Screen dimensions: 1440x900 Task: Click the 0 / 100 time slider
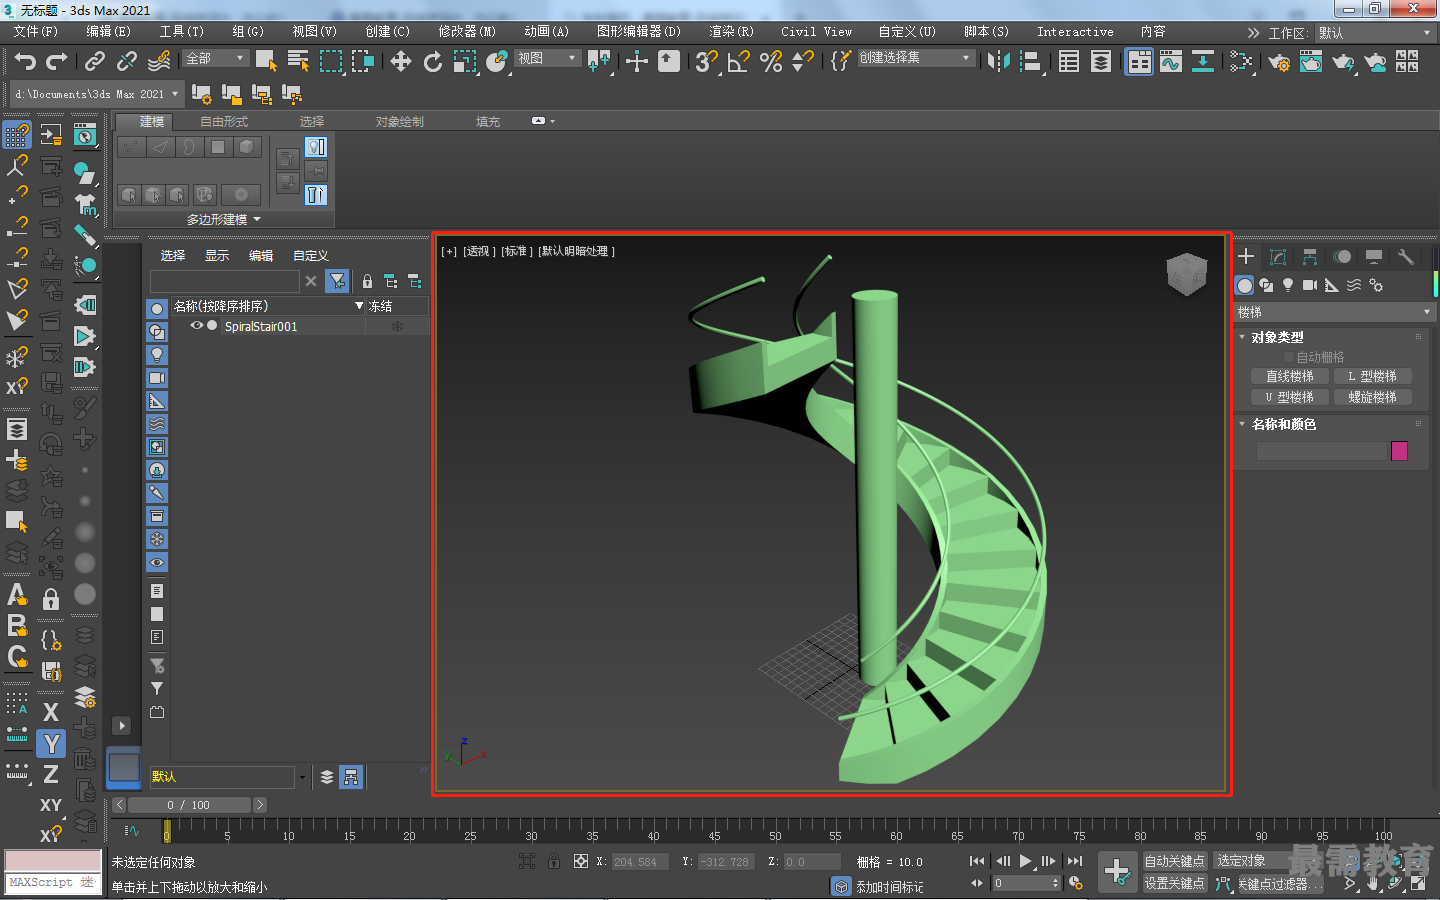(189, 805)
